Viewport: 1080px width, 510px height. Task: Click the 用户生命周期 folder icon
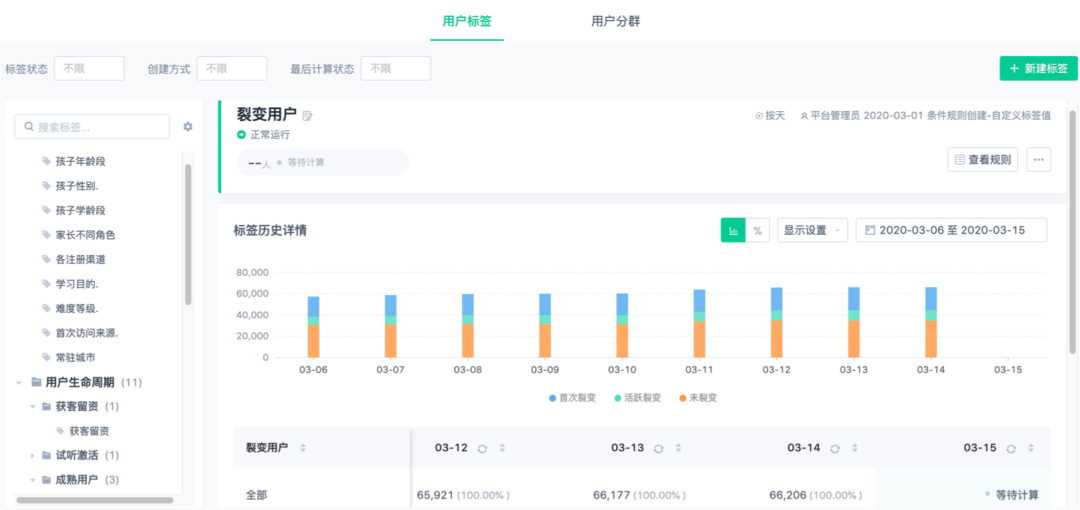[36, 382]
